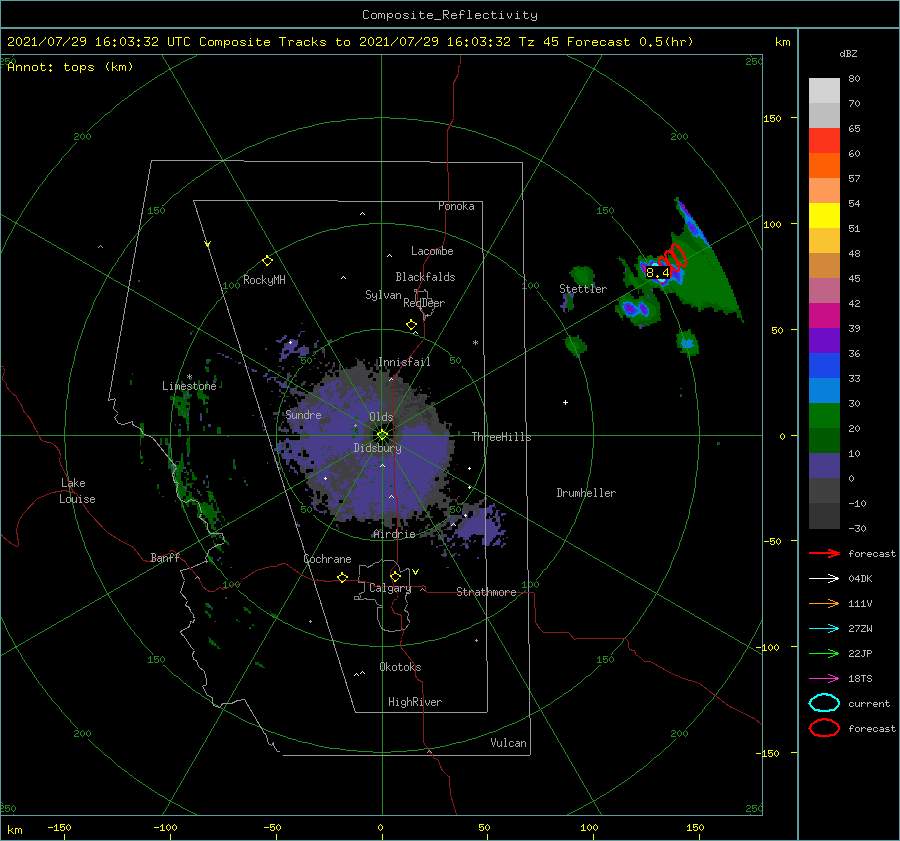Click the Ponoka city label
Image resolution: width=900 pixels, height=841 pixels.
(x=456, y=206)
